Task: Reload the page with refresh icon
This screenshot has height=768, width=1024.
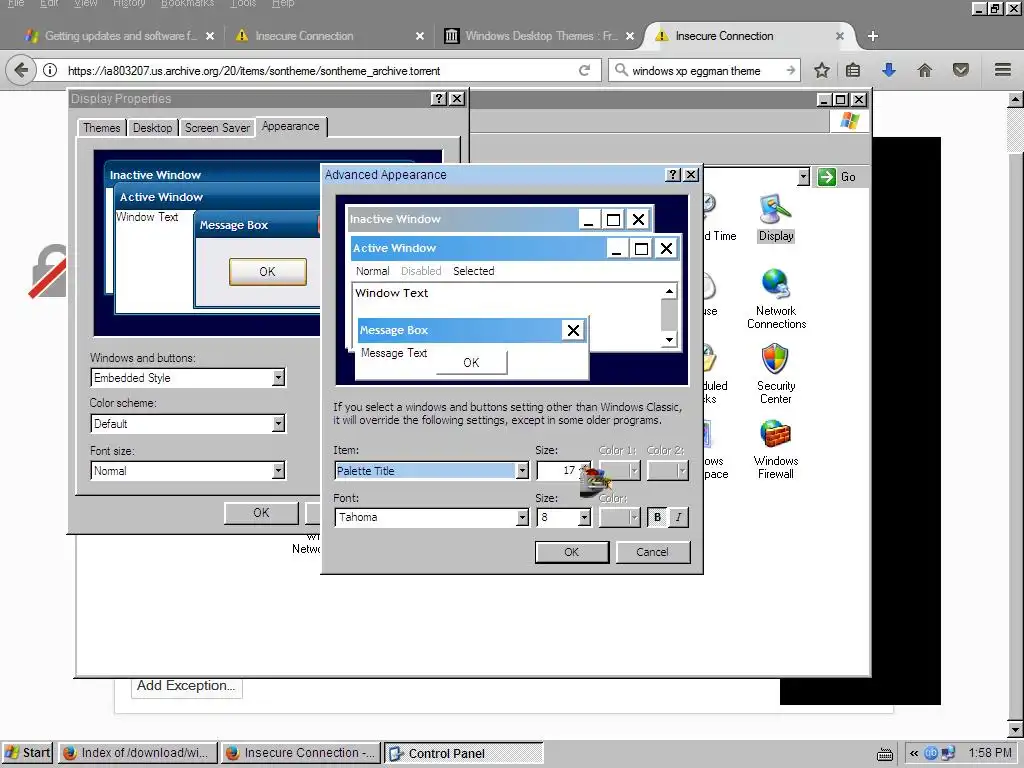Action: [584, 71]
